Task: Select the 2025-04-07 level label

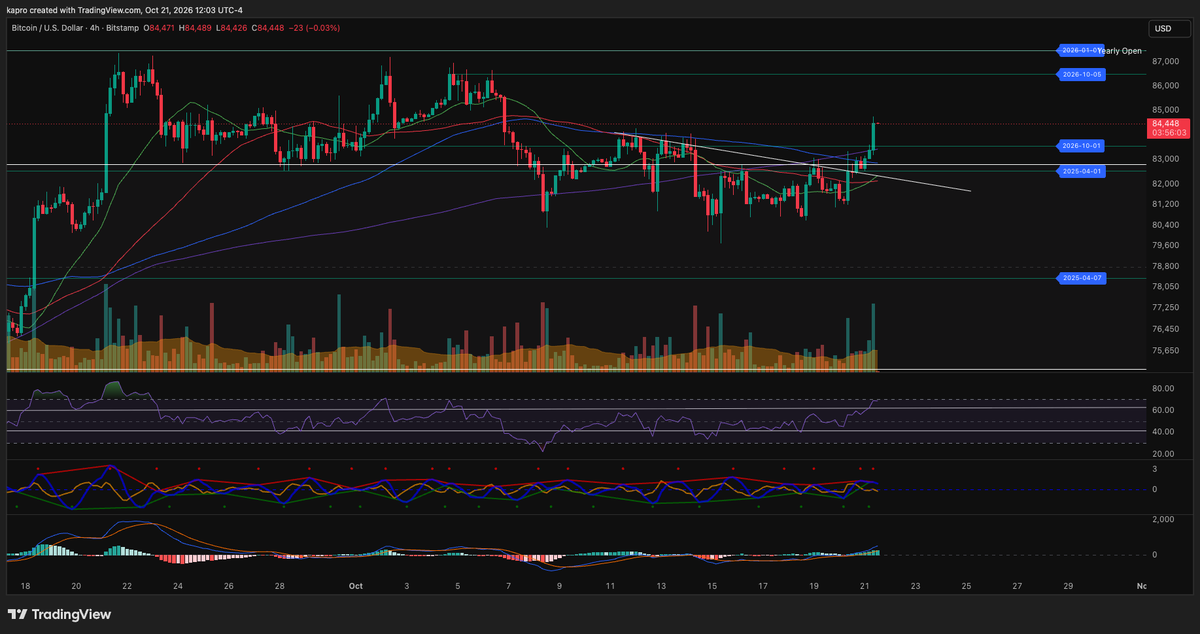Action: coord(1083,278)
